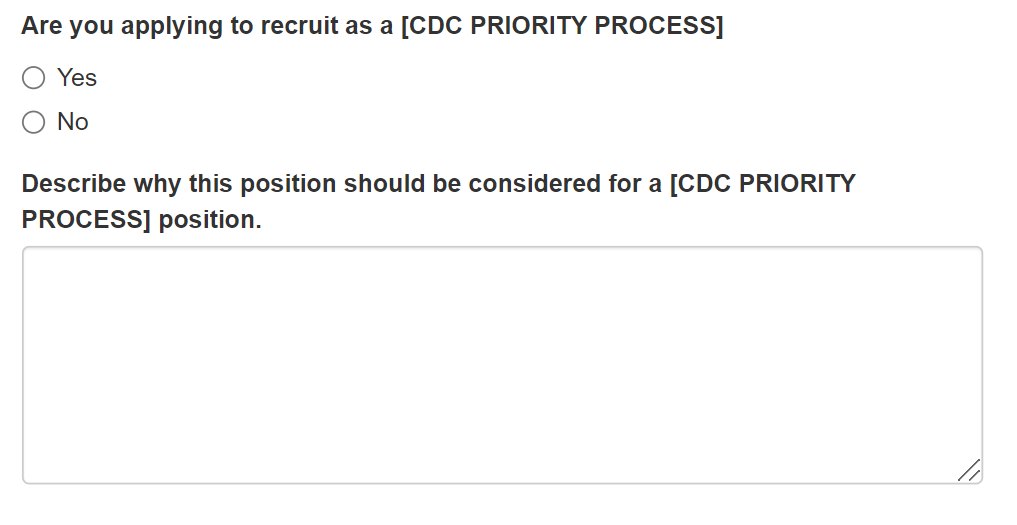This screenshot has height=525, width=1017.
Task: Click '[CDC PRIORITY PROCESS]' in the first question
Action: (561, 26)
